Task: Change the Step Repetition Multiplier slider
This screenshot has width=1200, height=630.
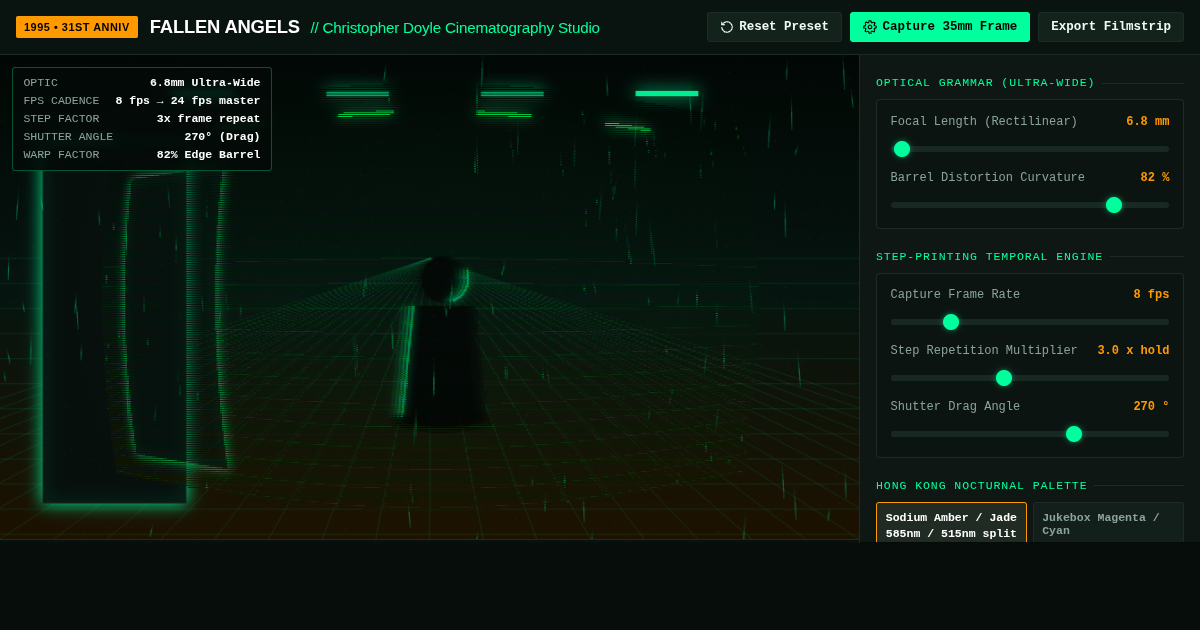Action: (1030, 378)
